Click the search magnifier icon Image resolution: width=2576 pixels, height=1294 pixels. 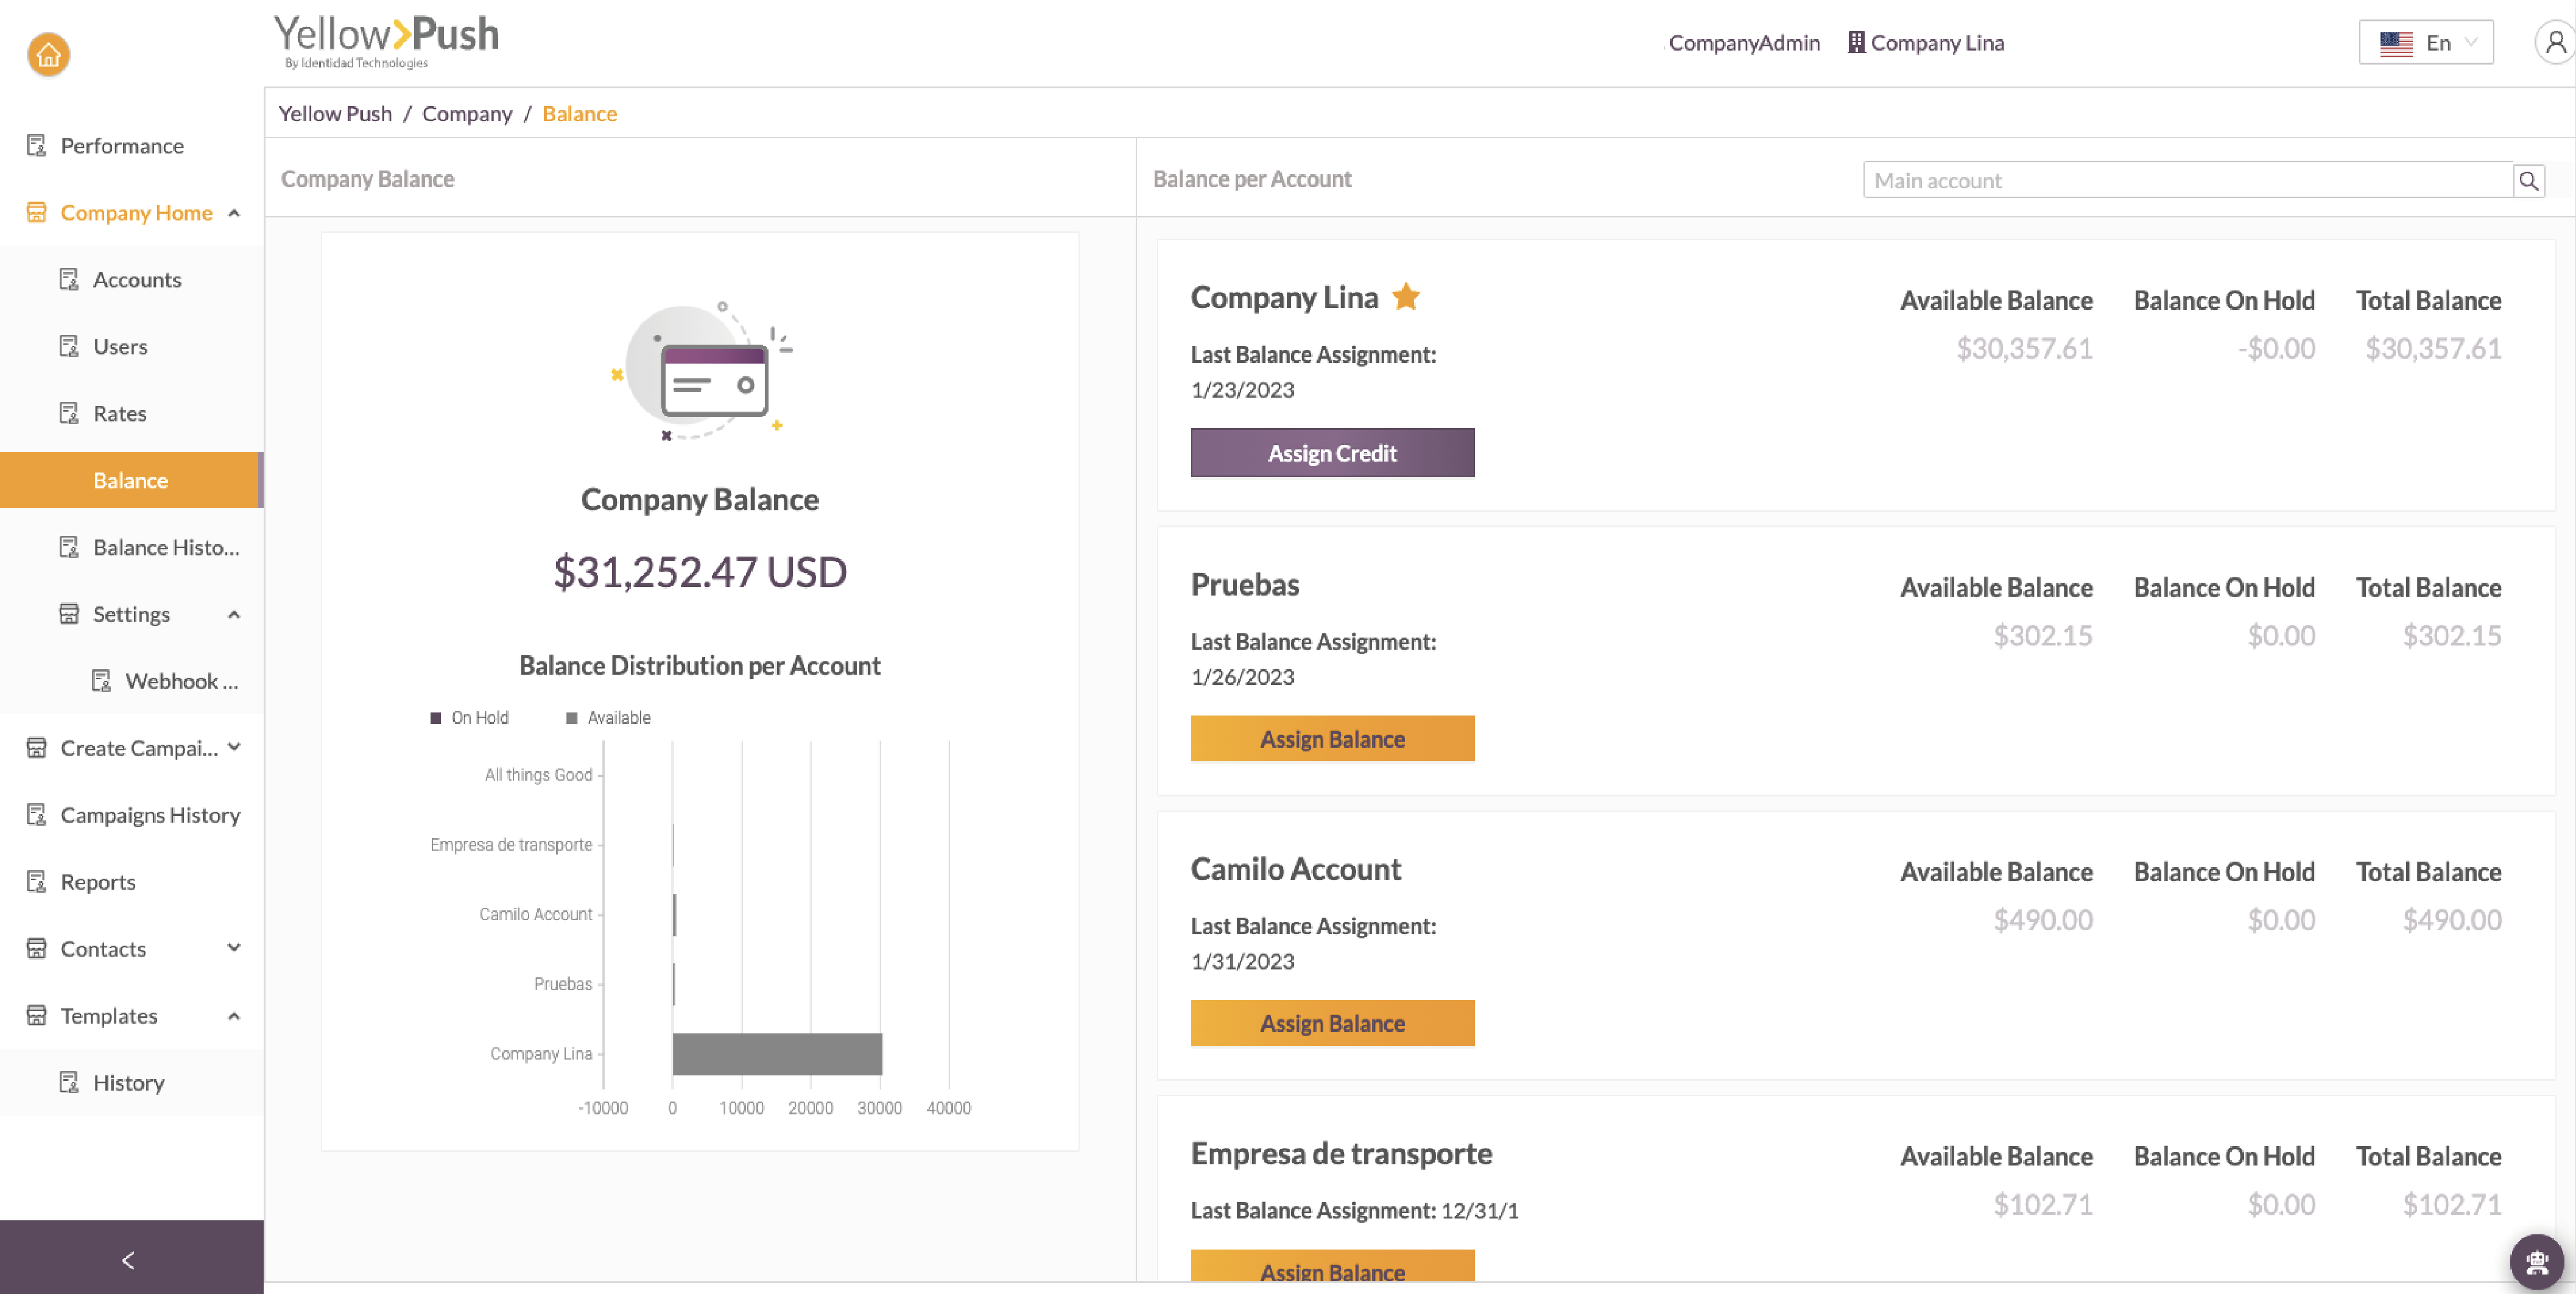pos(2528,180)
